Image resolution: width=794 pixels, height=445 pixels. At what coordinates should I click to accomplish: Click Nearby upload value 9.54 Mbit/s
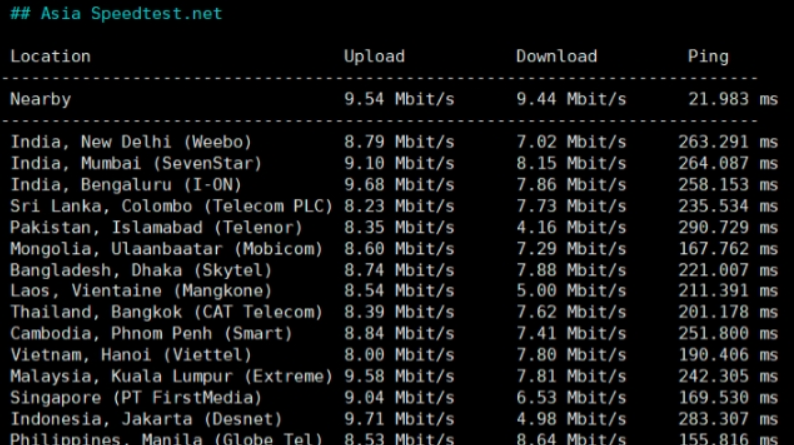point(399,99)
